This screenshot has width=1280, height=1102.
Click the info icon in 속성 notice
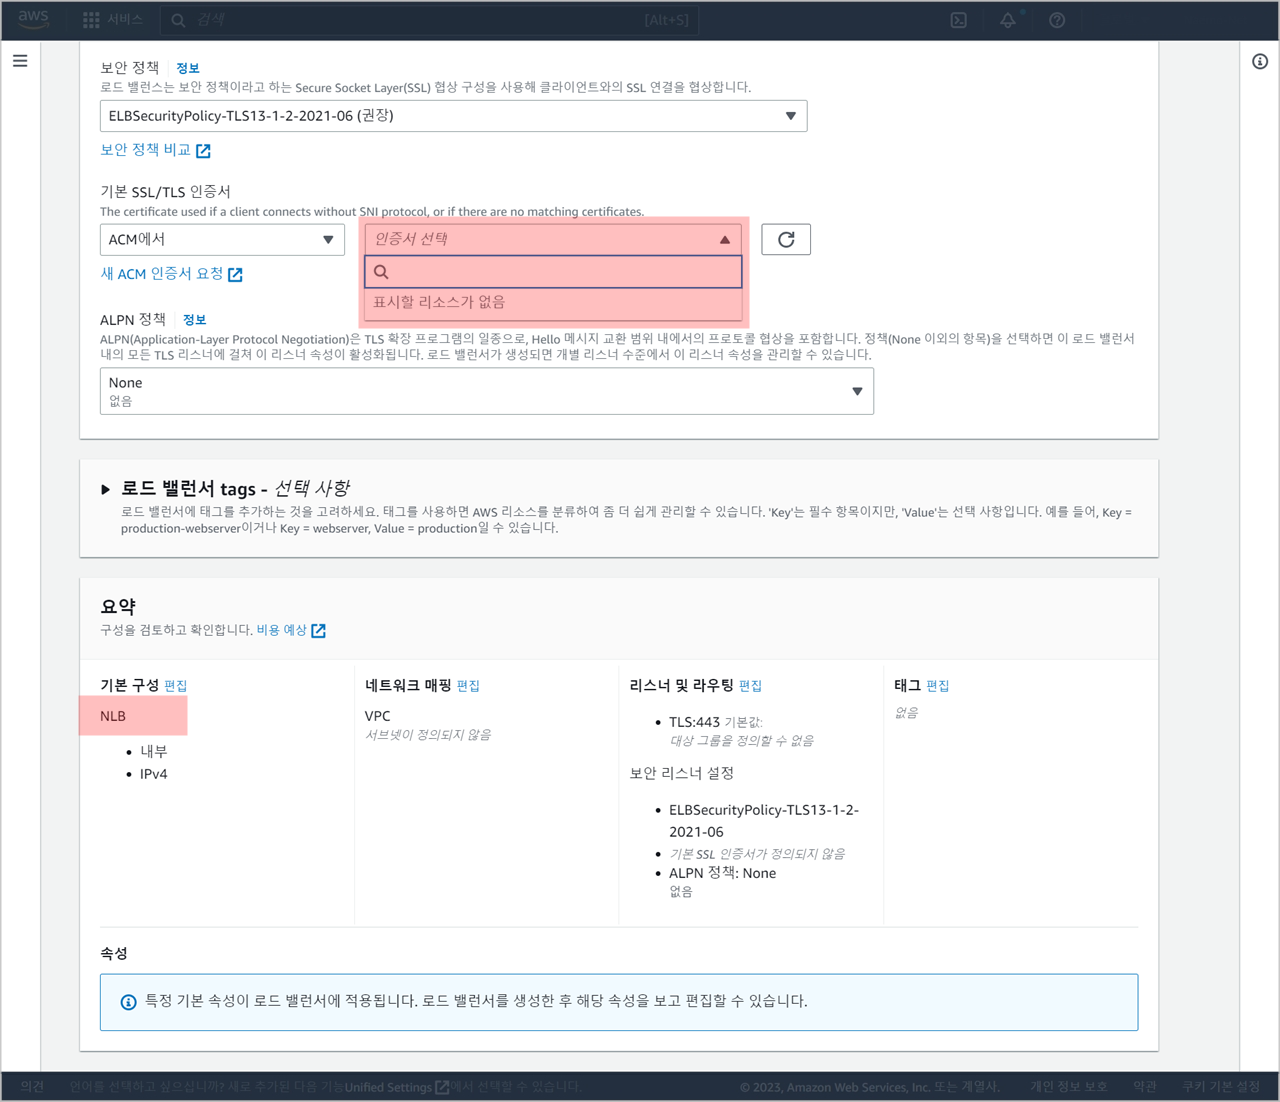click(128, 1002)
